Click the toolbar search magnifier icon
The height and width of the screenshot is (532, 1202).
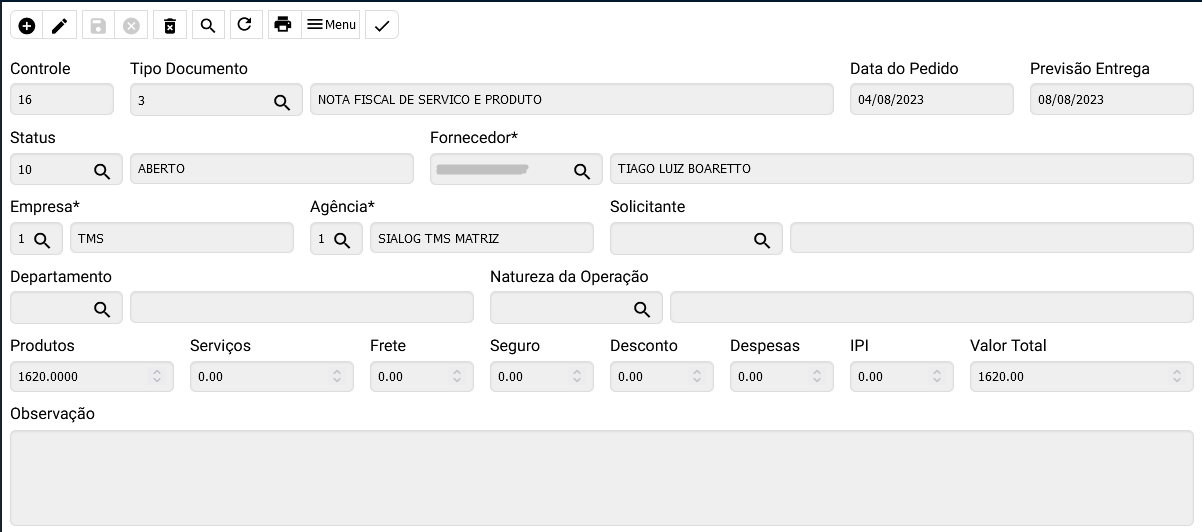point(208,25)
